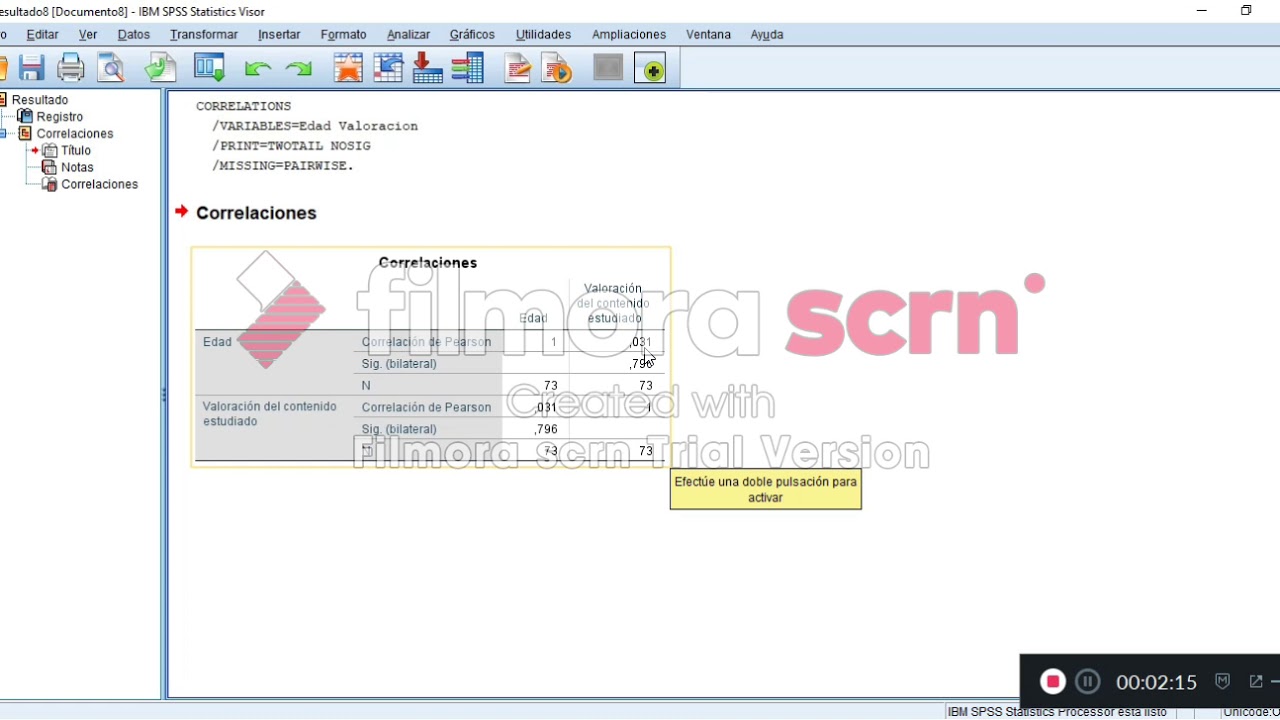
Task: Click the CORRELATIONS syntax log line
Action: (243, 106)
